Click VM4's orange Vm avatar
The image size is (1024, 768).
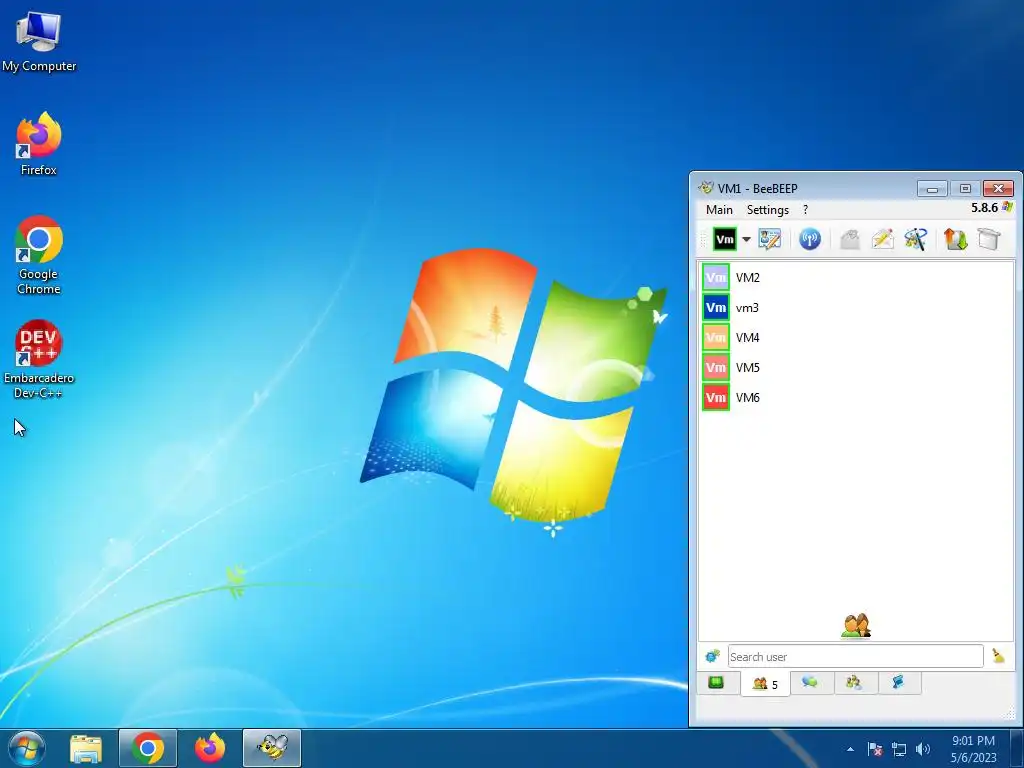coord(716,338)
